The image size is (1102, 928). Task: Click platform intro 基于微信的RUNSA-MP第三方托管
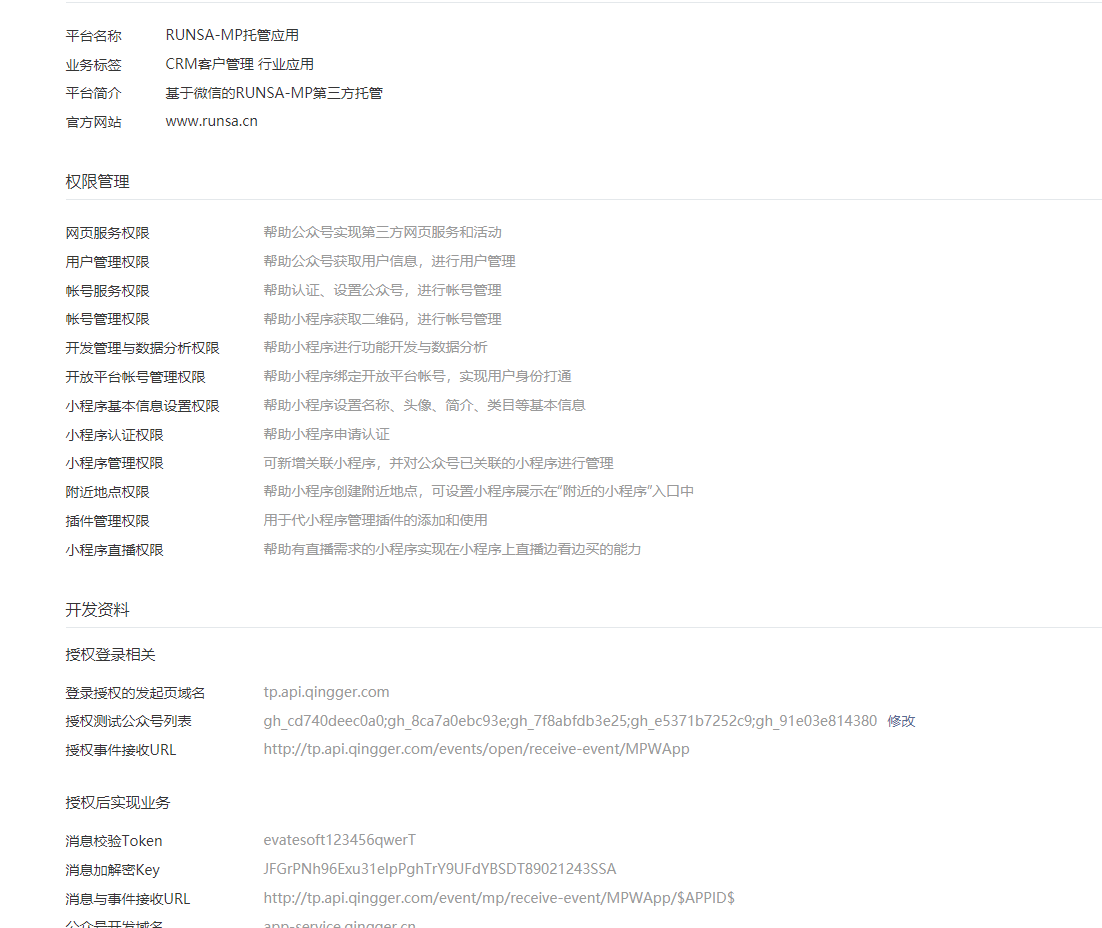tap(274, 93)
